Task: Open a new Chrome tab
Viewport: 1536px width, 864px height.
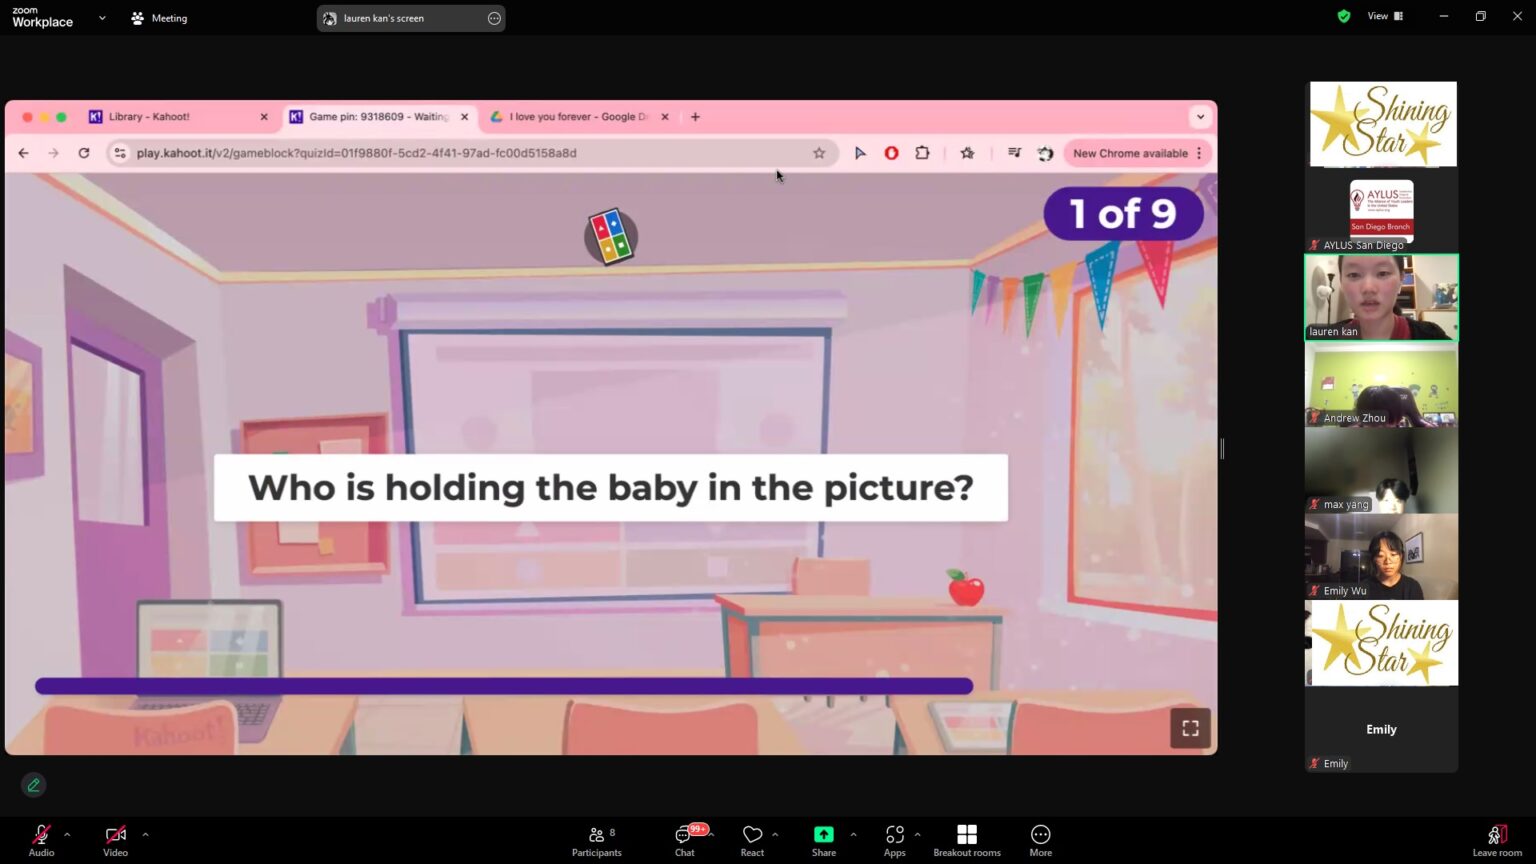Action: click(x=695, y=117)
